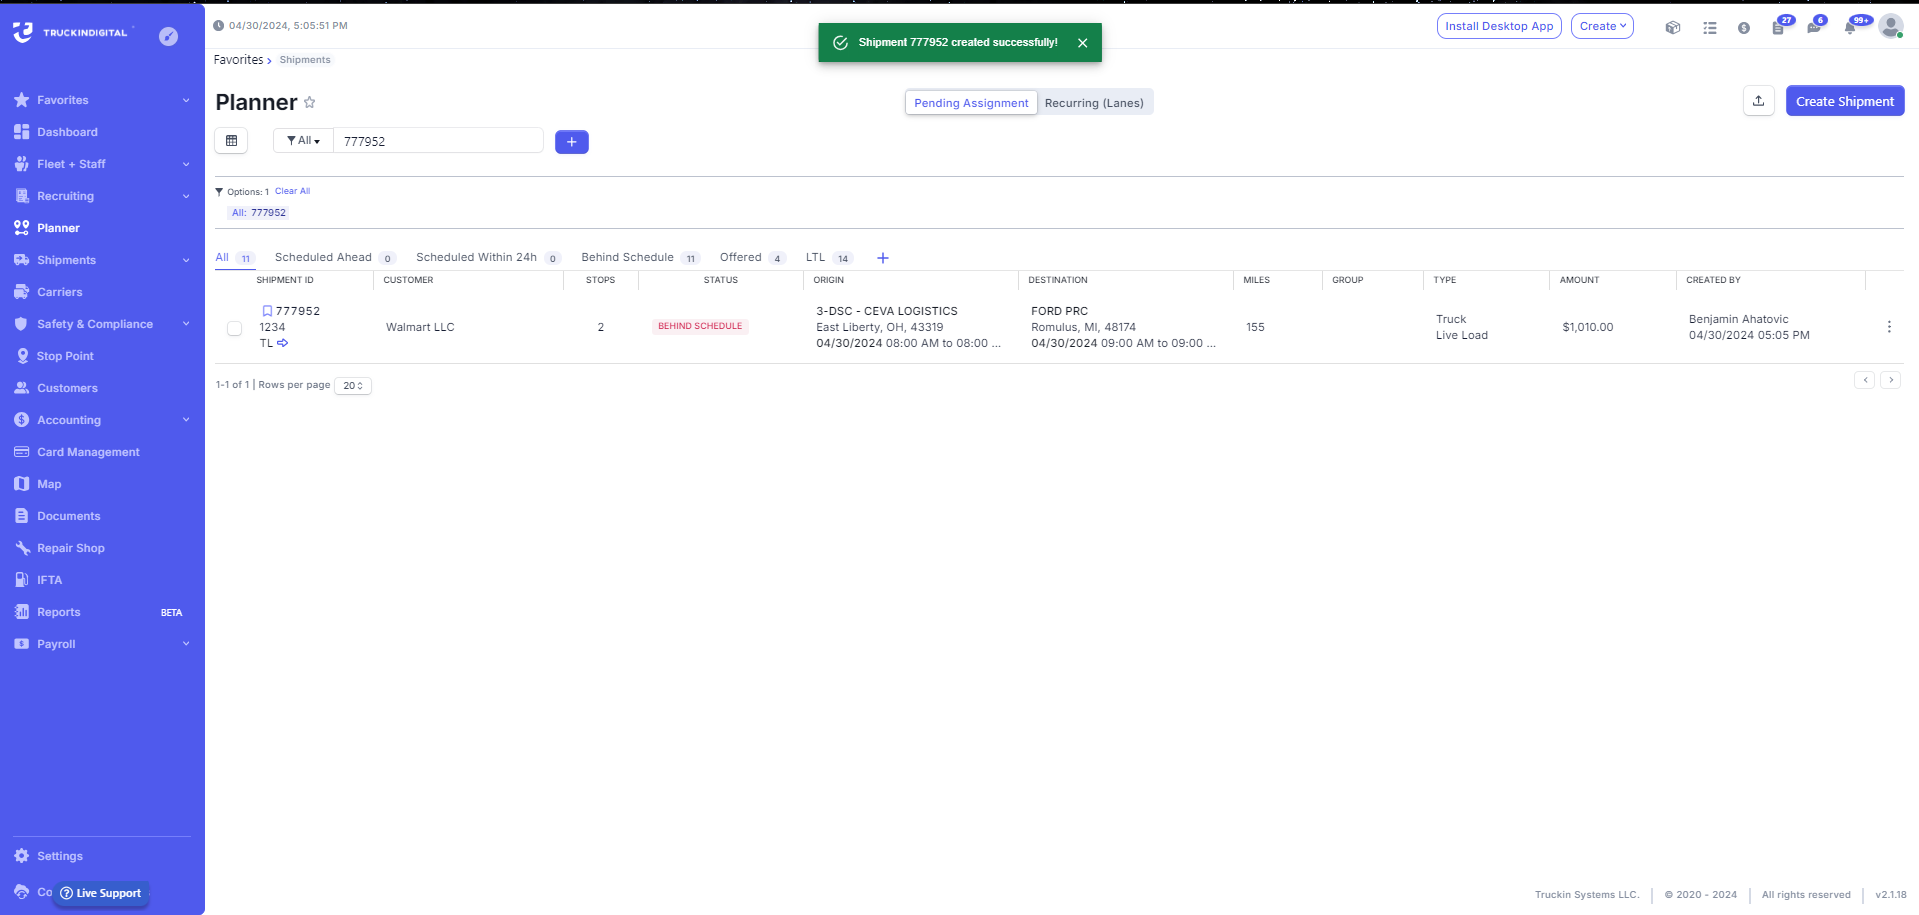Screen dimensions: 1919x915
Task: Open the table columns grid icon
Action: tap(231, 141)
